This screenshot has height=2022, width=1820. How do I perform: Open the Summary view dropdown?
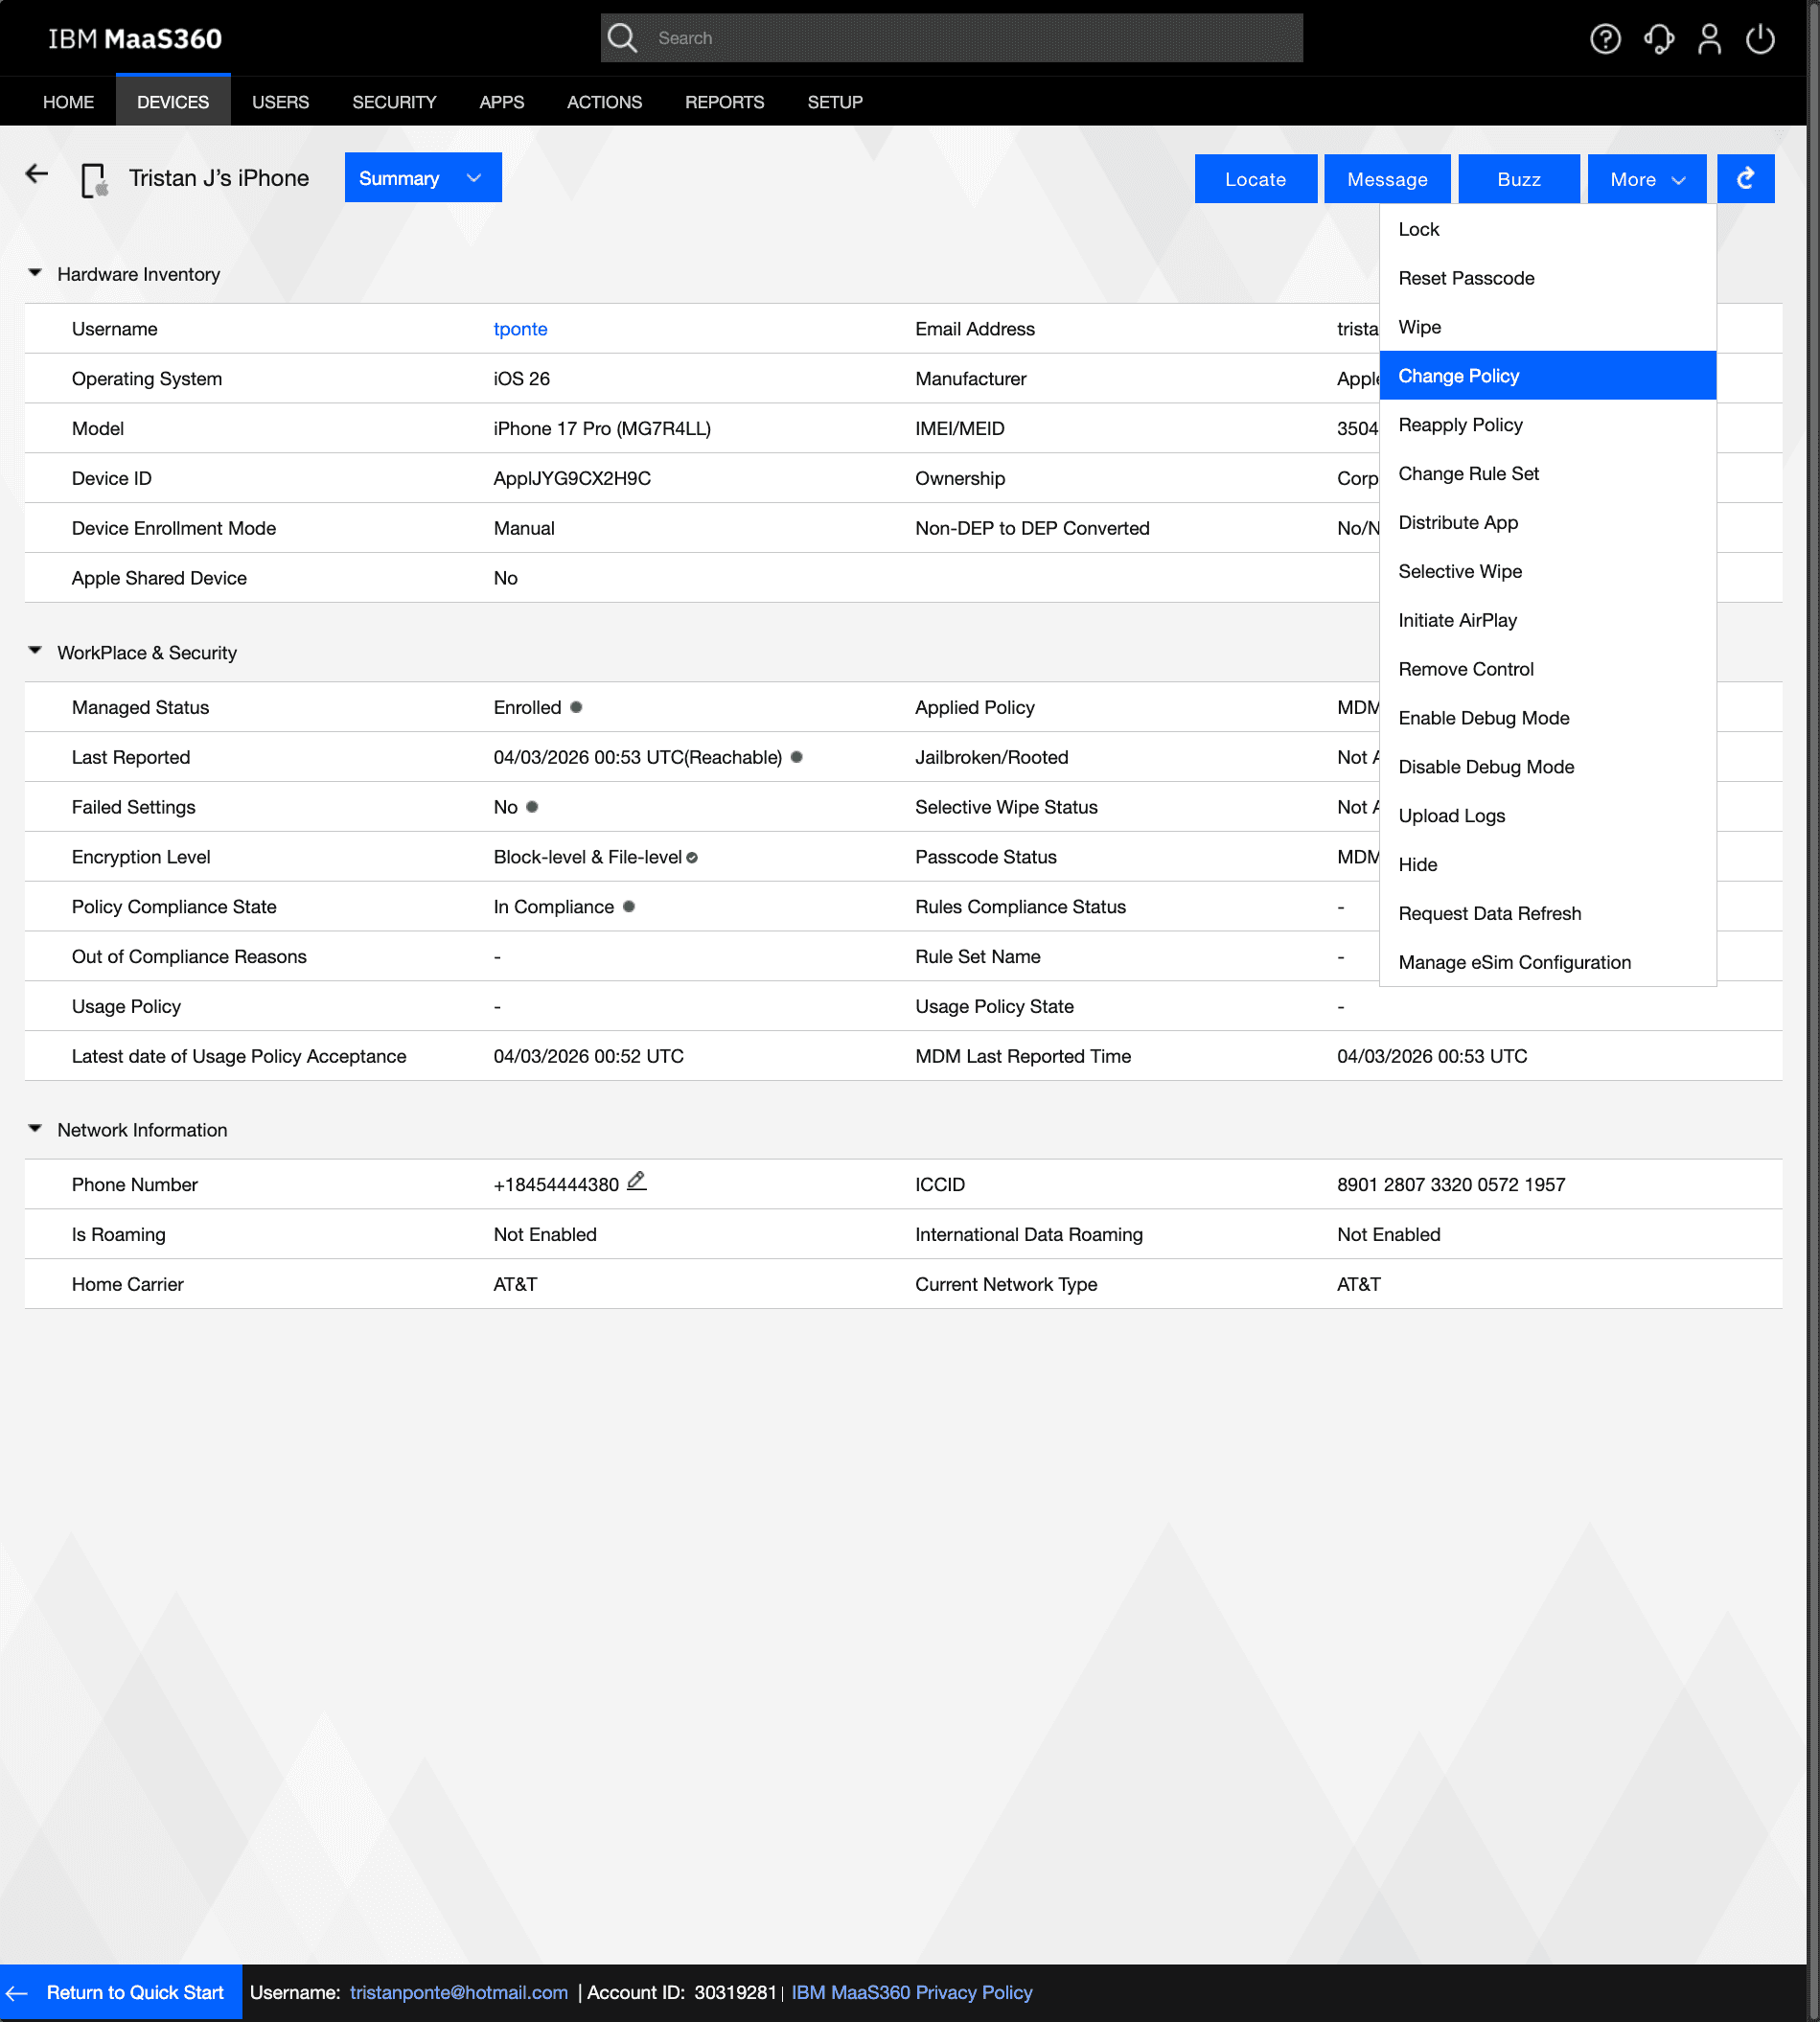pyautogui.click(x=423, y=178)
